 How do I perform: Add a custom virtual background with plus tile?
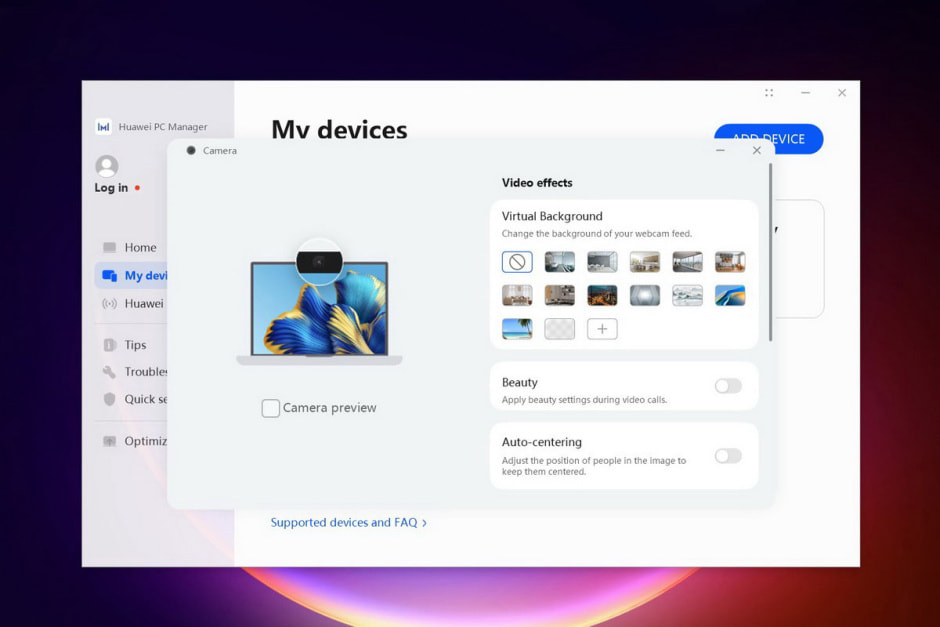601,328
